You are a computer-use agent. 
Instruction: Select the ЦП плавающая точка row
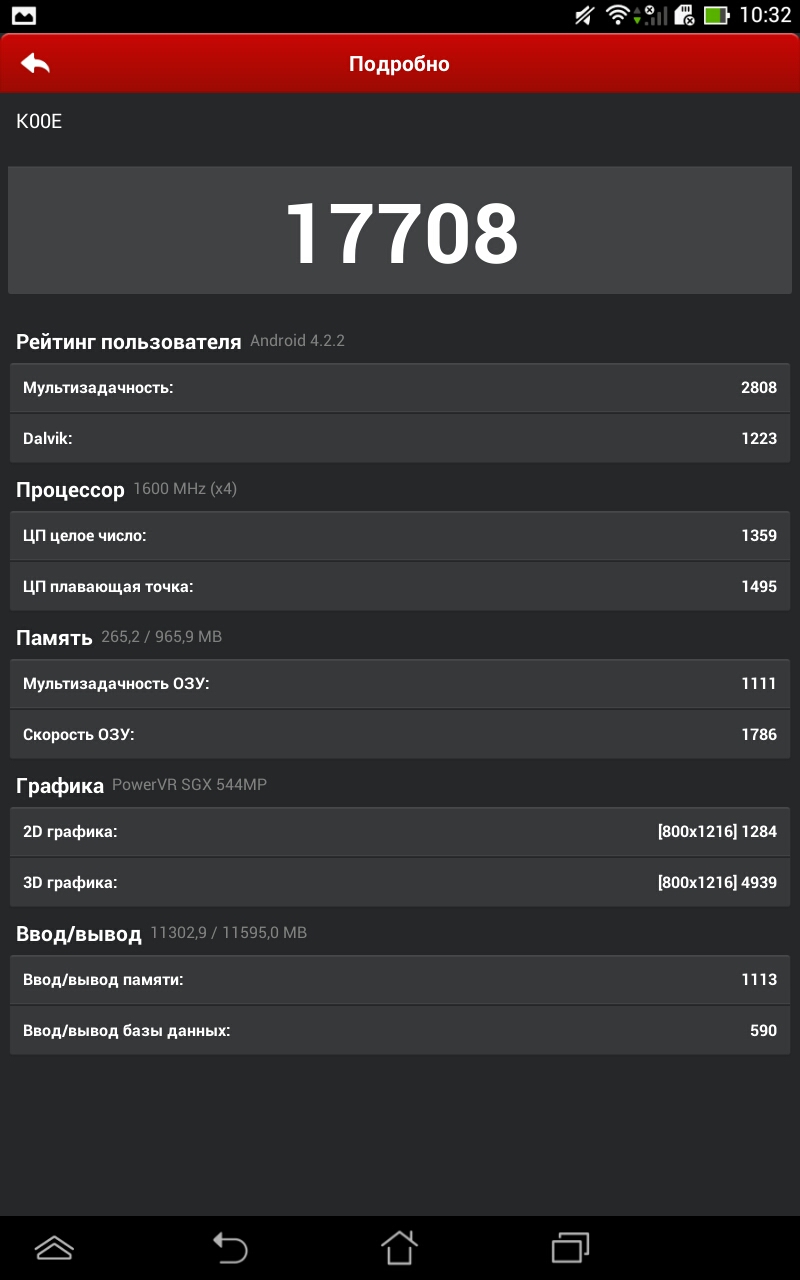coord(400,586)
